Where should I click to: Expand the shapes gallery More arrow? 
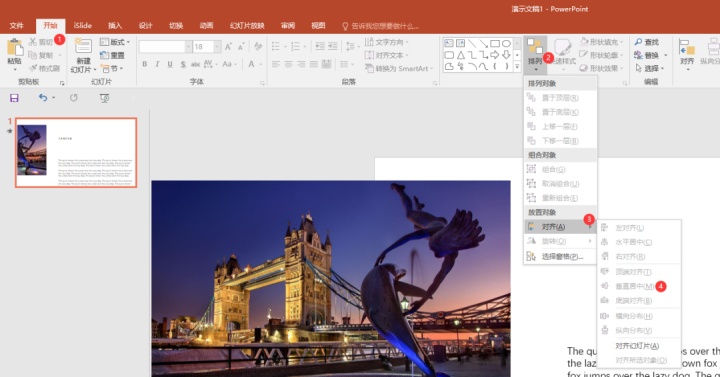[517, 67]
